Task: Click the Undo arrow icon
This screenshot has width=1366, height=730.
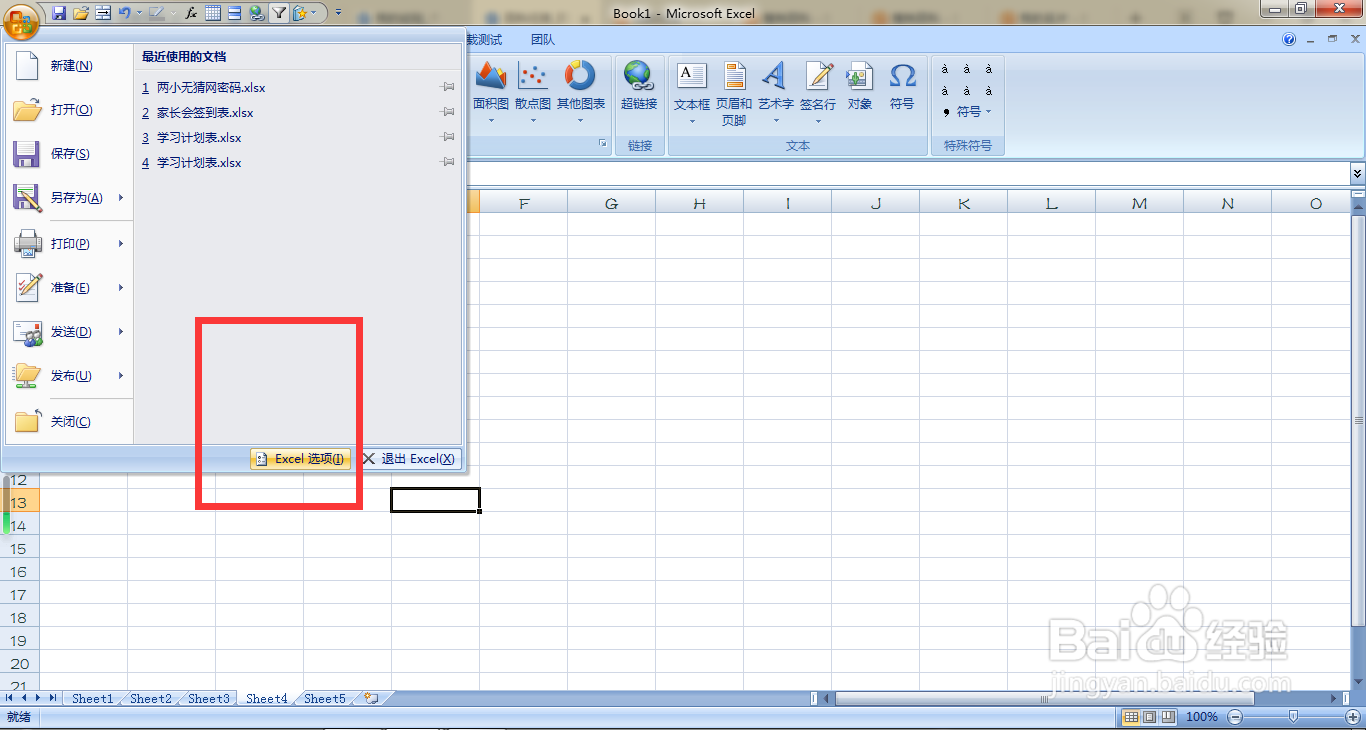Action: 124,13
